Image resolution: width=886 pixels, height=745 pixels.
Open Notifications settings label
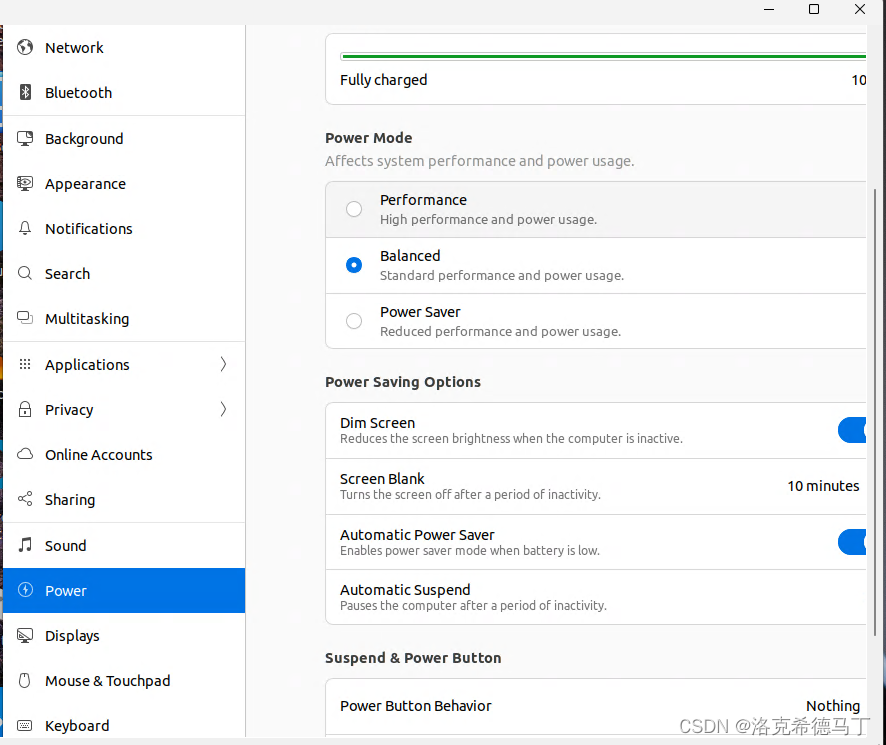pos(89,228)
